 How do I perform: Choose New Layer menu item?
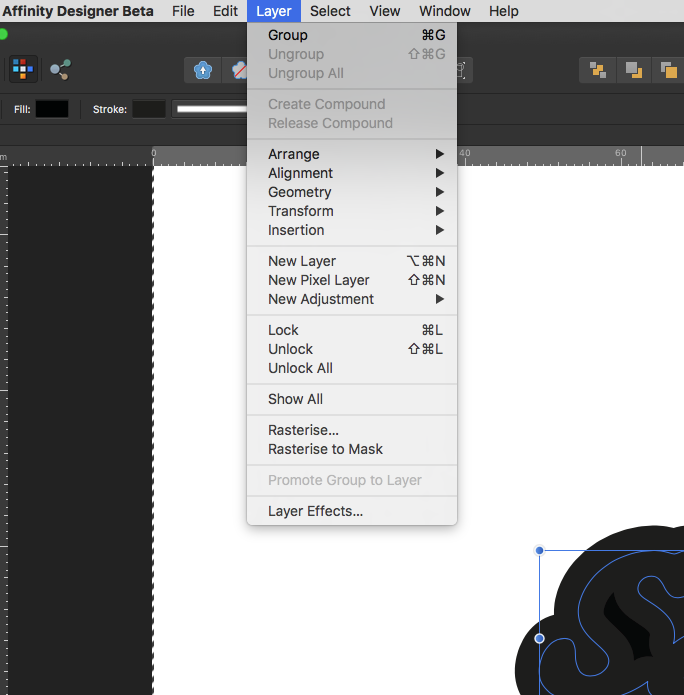tap(352, 261)
